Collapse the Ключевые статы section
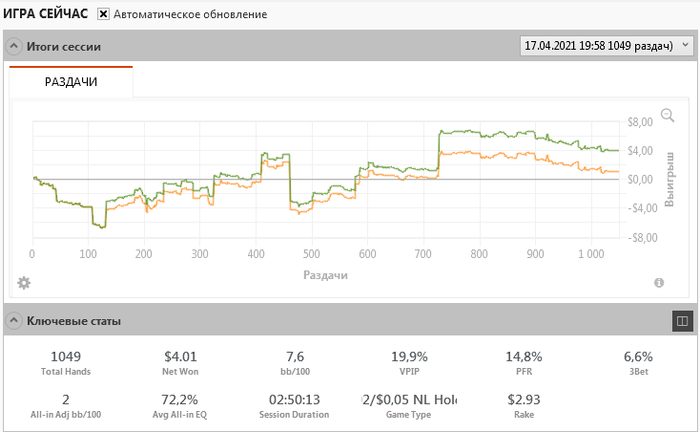This screenshot has width=700, height=432. [x=14, y=321]
